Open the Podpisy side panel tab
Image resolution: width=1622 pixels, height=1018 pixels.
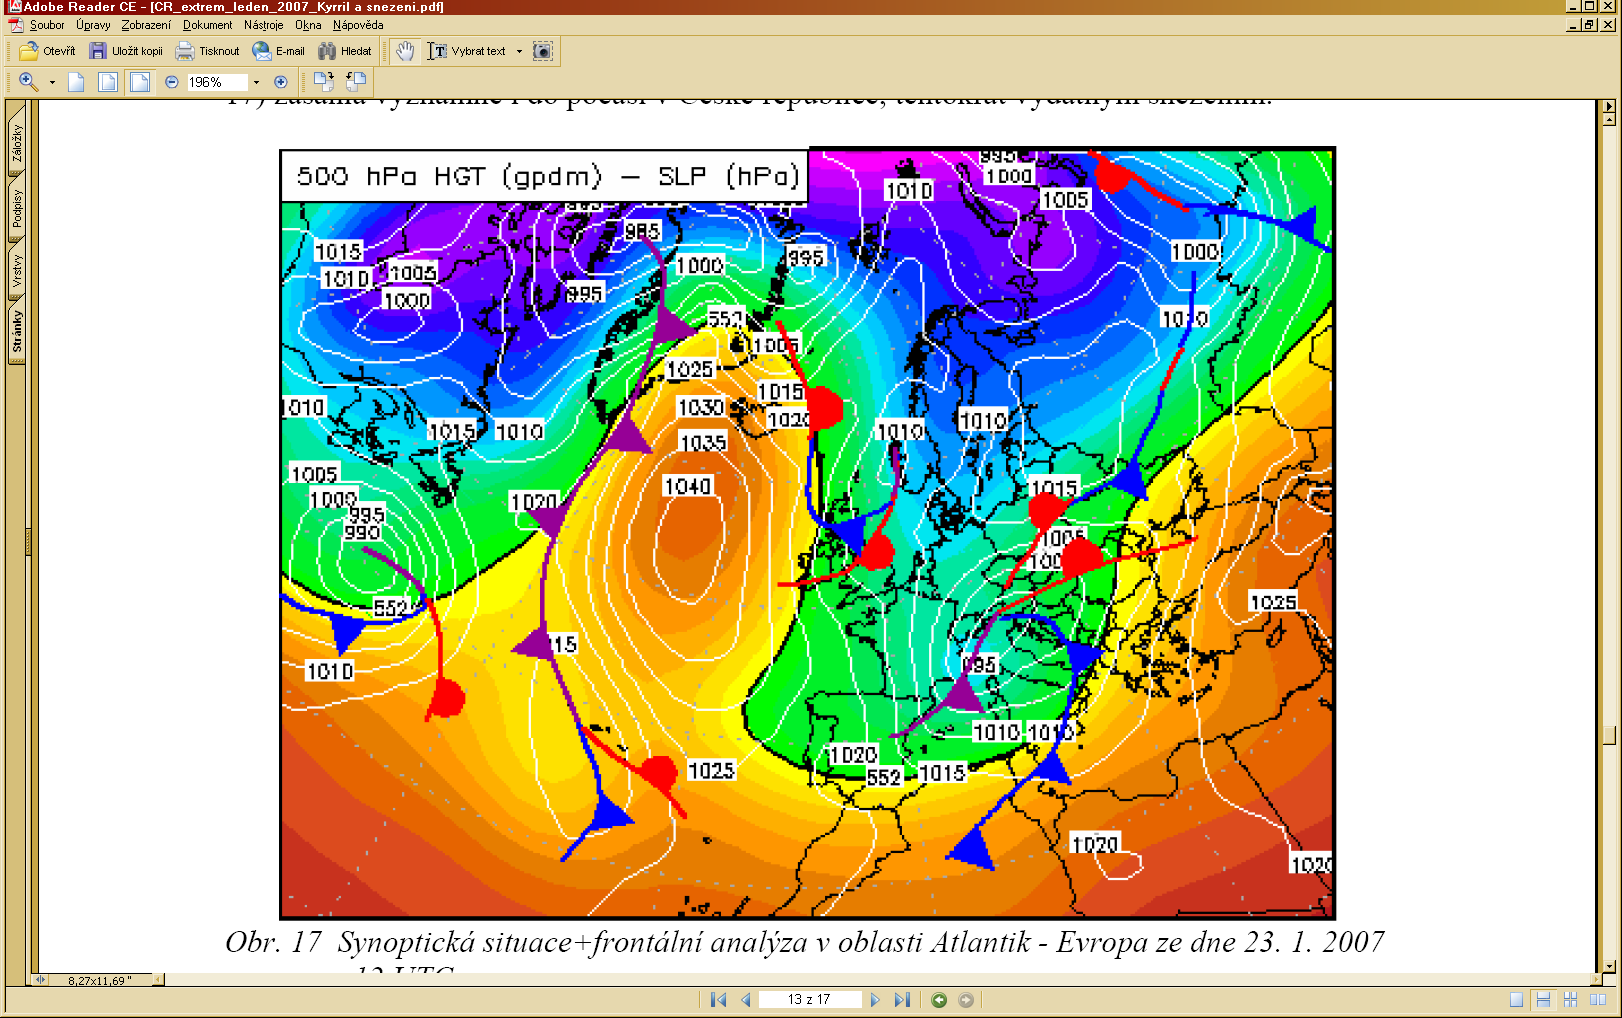click(17, 208)
